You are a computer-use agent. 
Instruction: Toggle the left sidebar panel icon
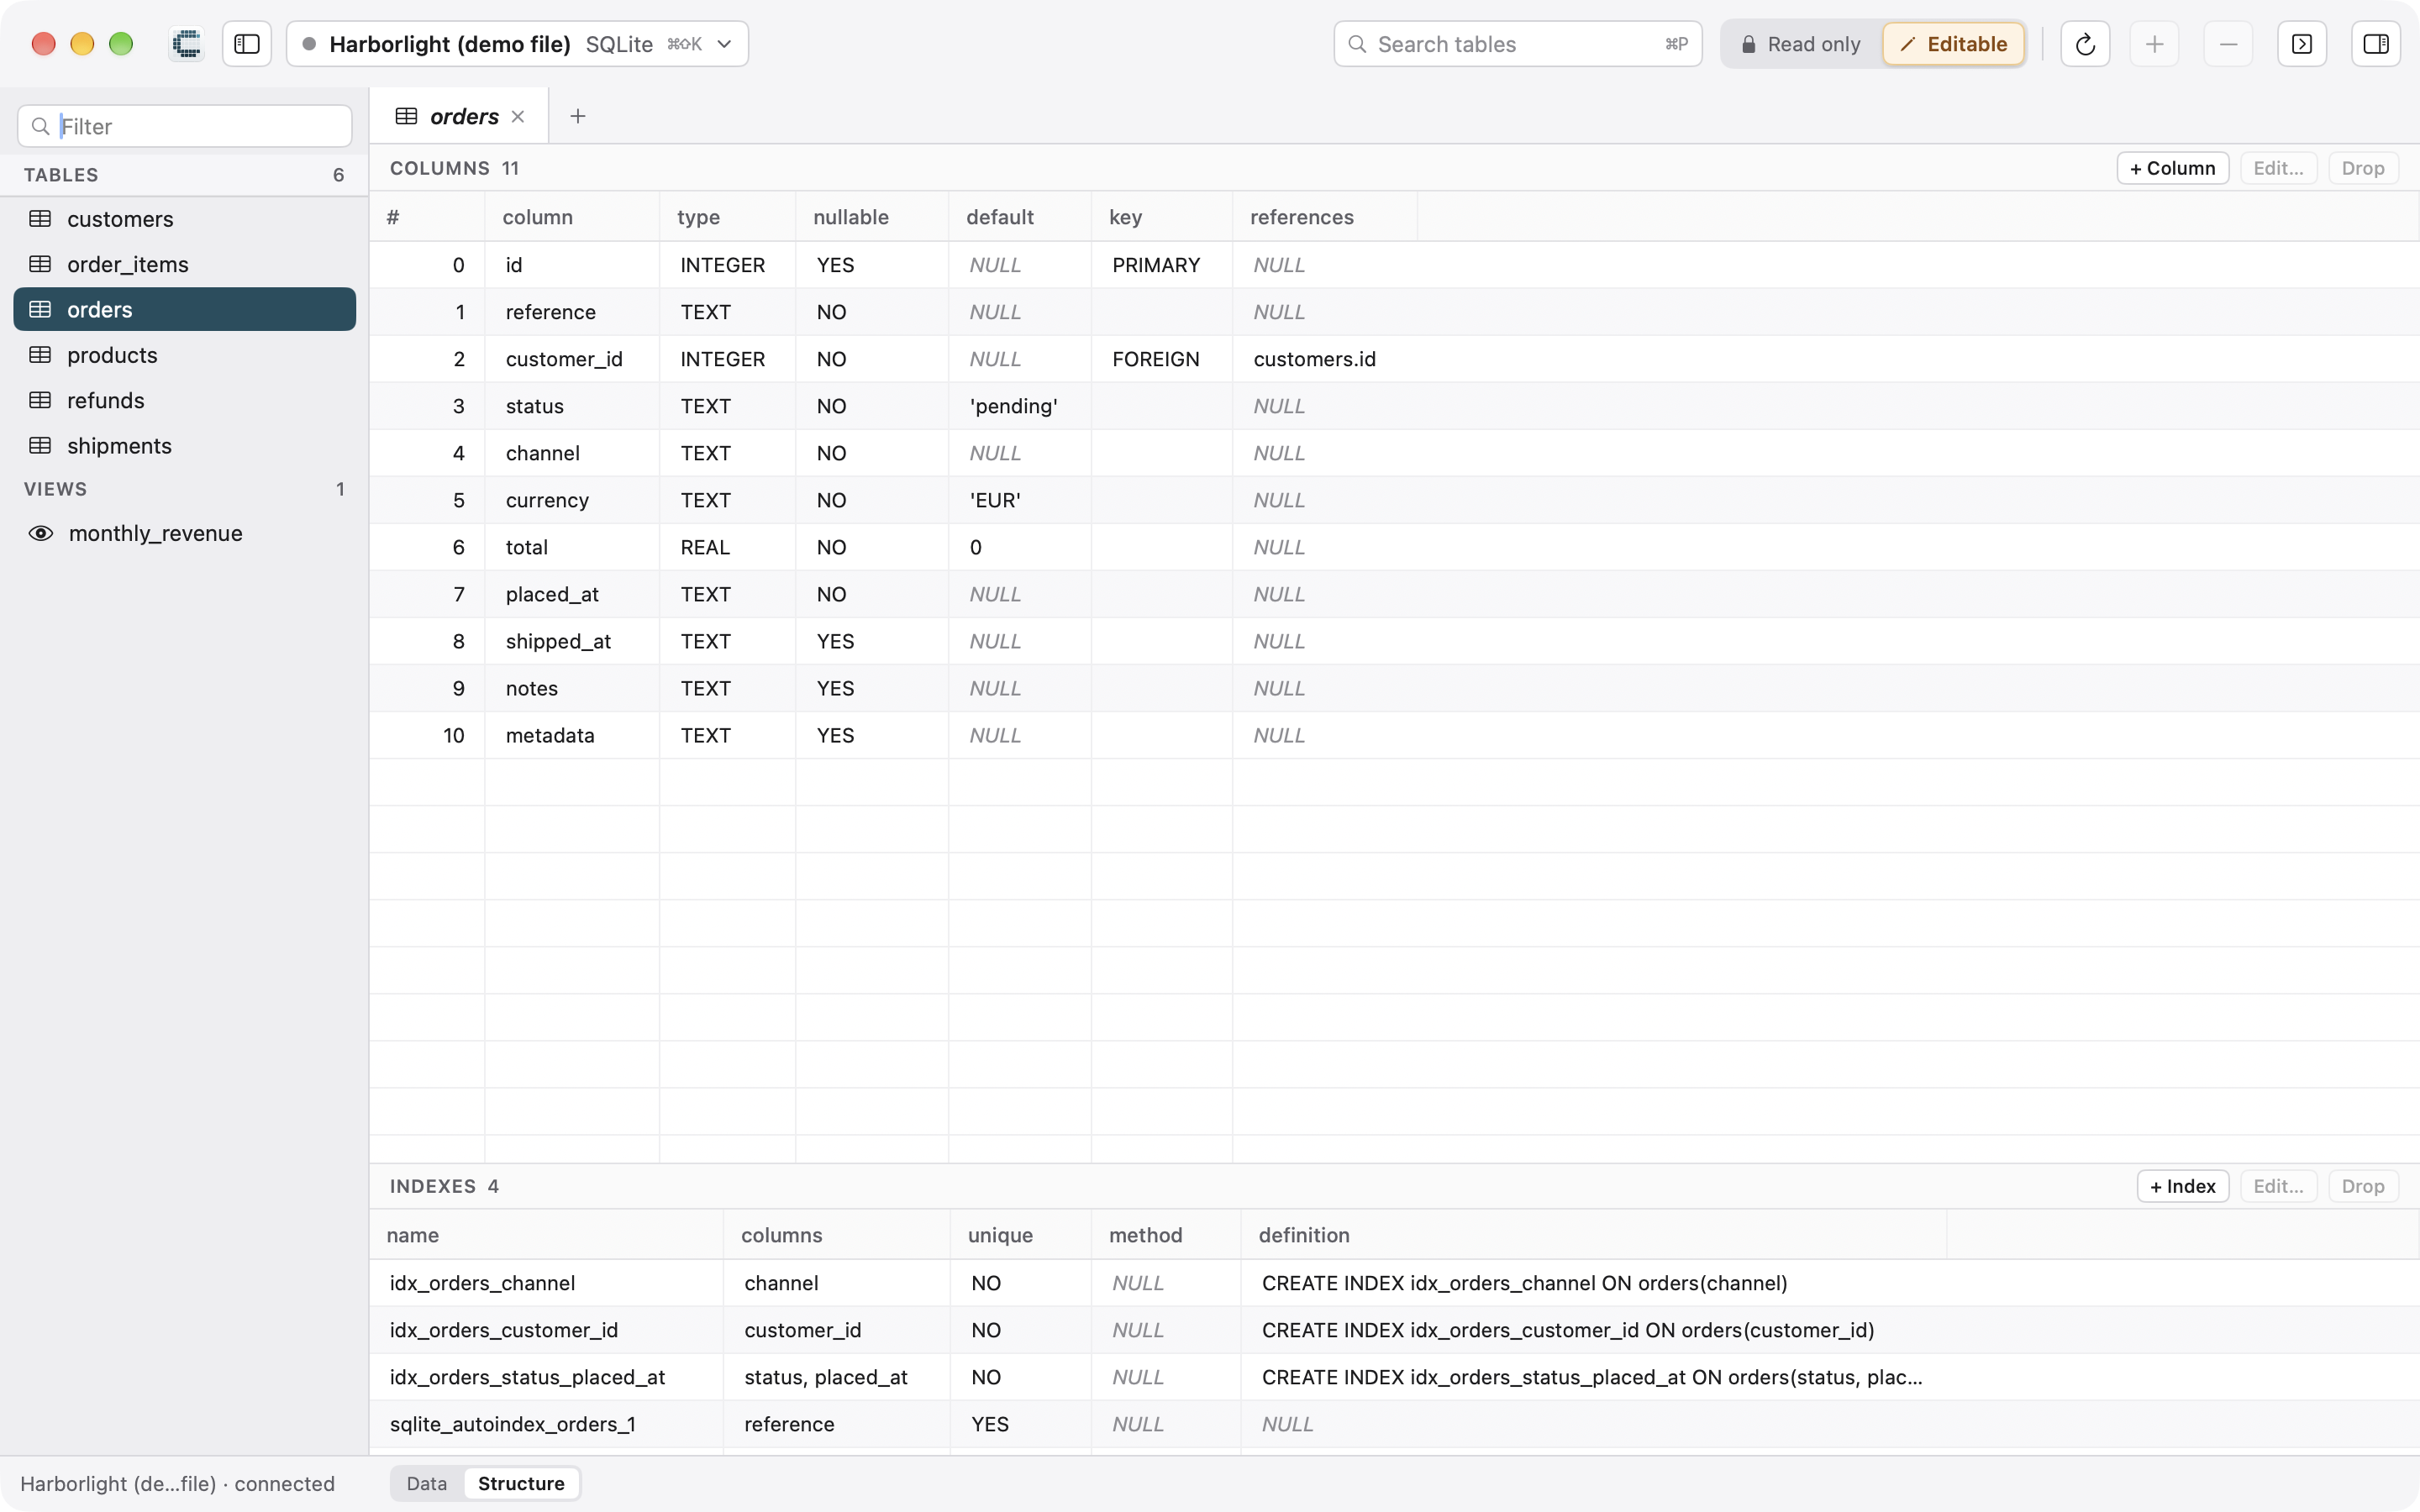tap(247, 44)
